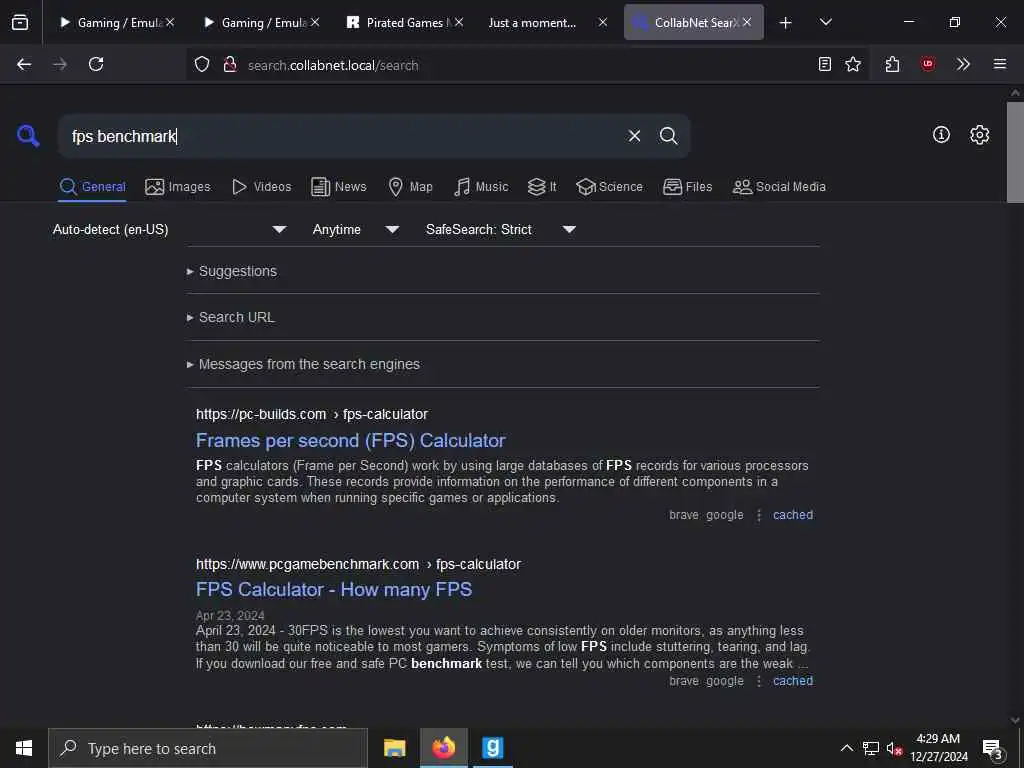1024x768 pixels.
Task: Click the Windows taskbar search box
Action: tap(208, 748)
